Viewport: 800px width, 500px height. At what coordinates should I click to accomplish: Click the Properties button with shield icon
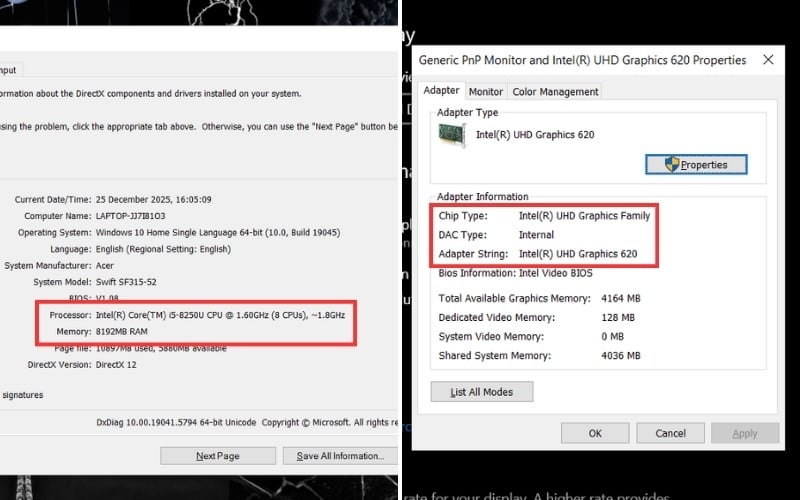click(x=696, y=165)
